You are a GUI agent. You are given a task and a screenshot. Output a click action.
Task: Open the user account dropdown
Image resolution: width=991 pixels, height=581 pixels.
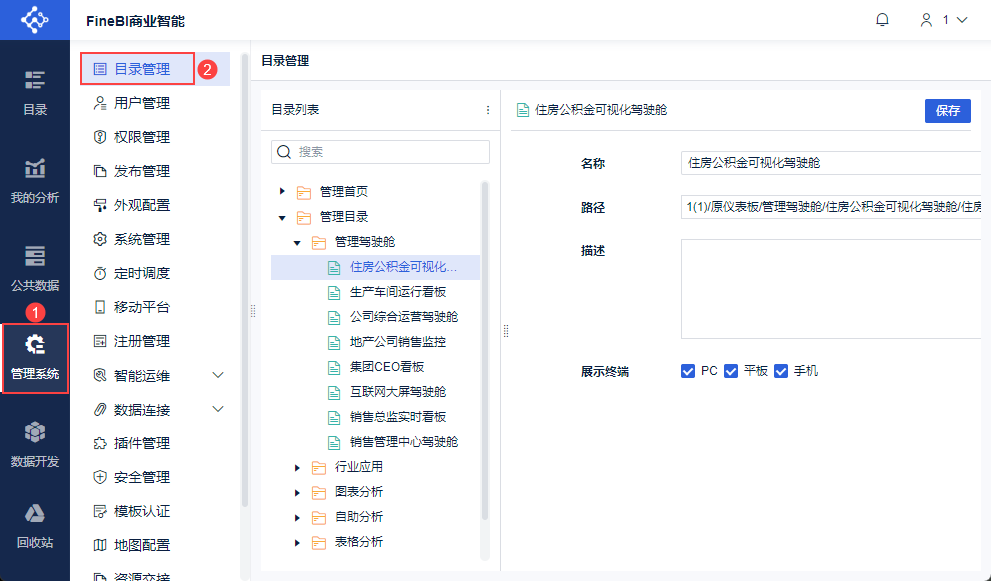tap(944, 20)
